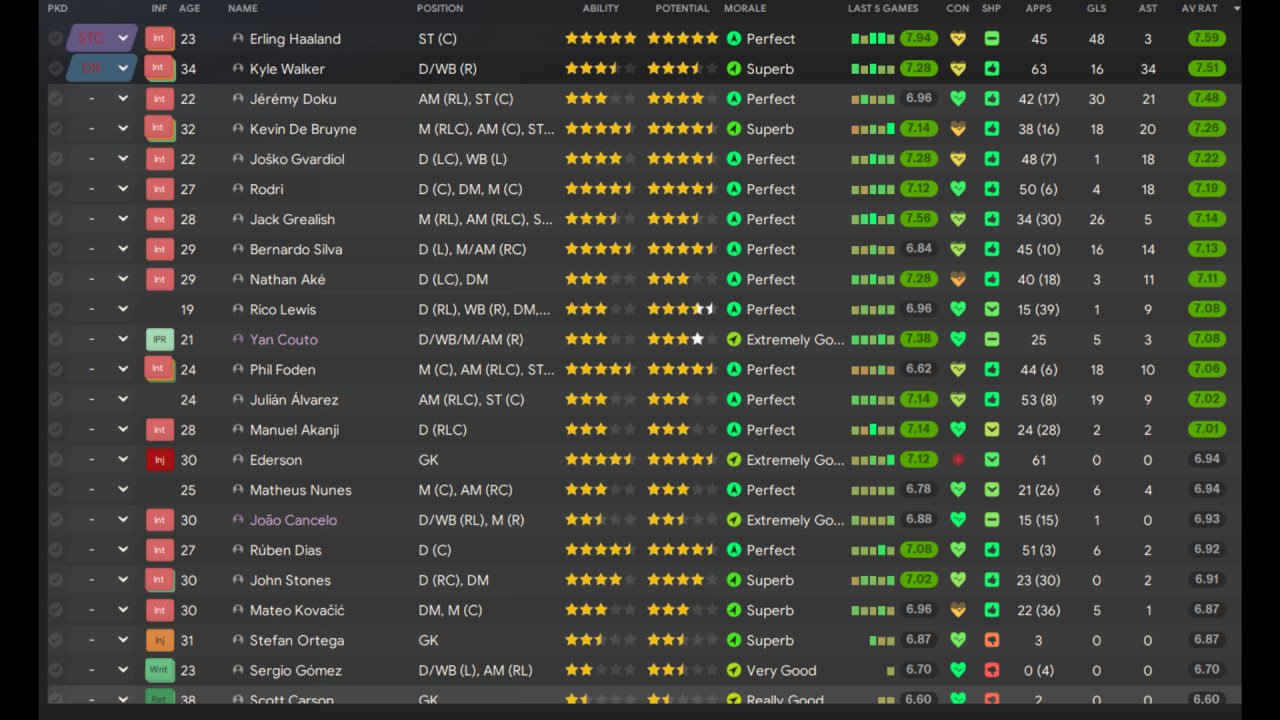The height and width of the screenshot is (720, 1280).
Task: Open the player info icon beside Rodri
Action: [238, 189]
